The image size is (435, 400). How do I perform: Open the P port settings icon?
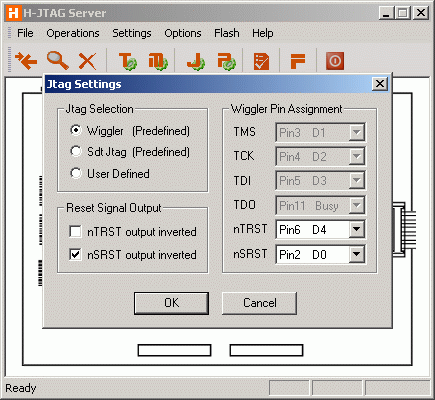(x=227, y=61)
